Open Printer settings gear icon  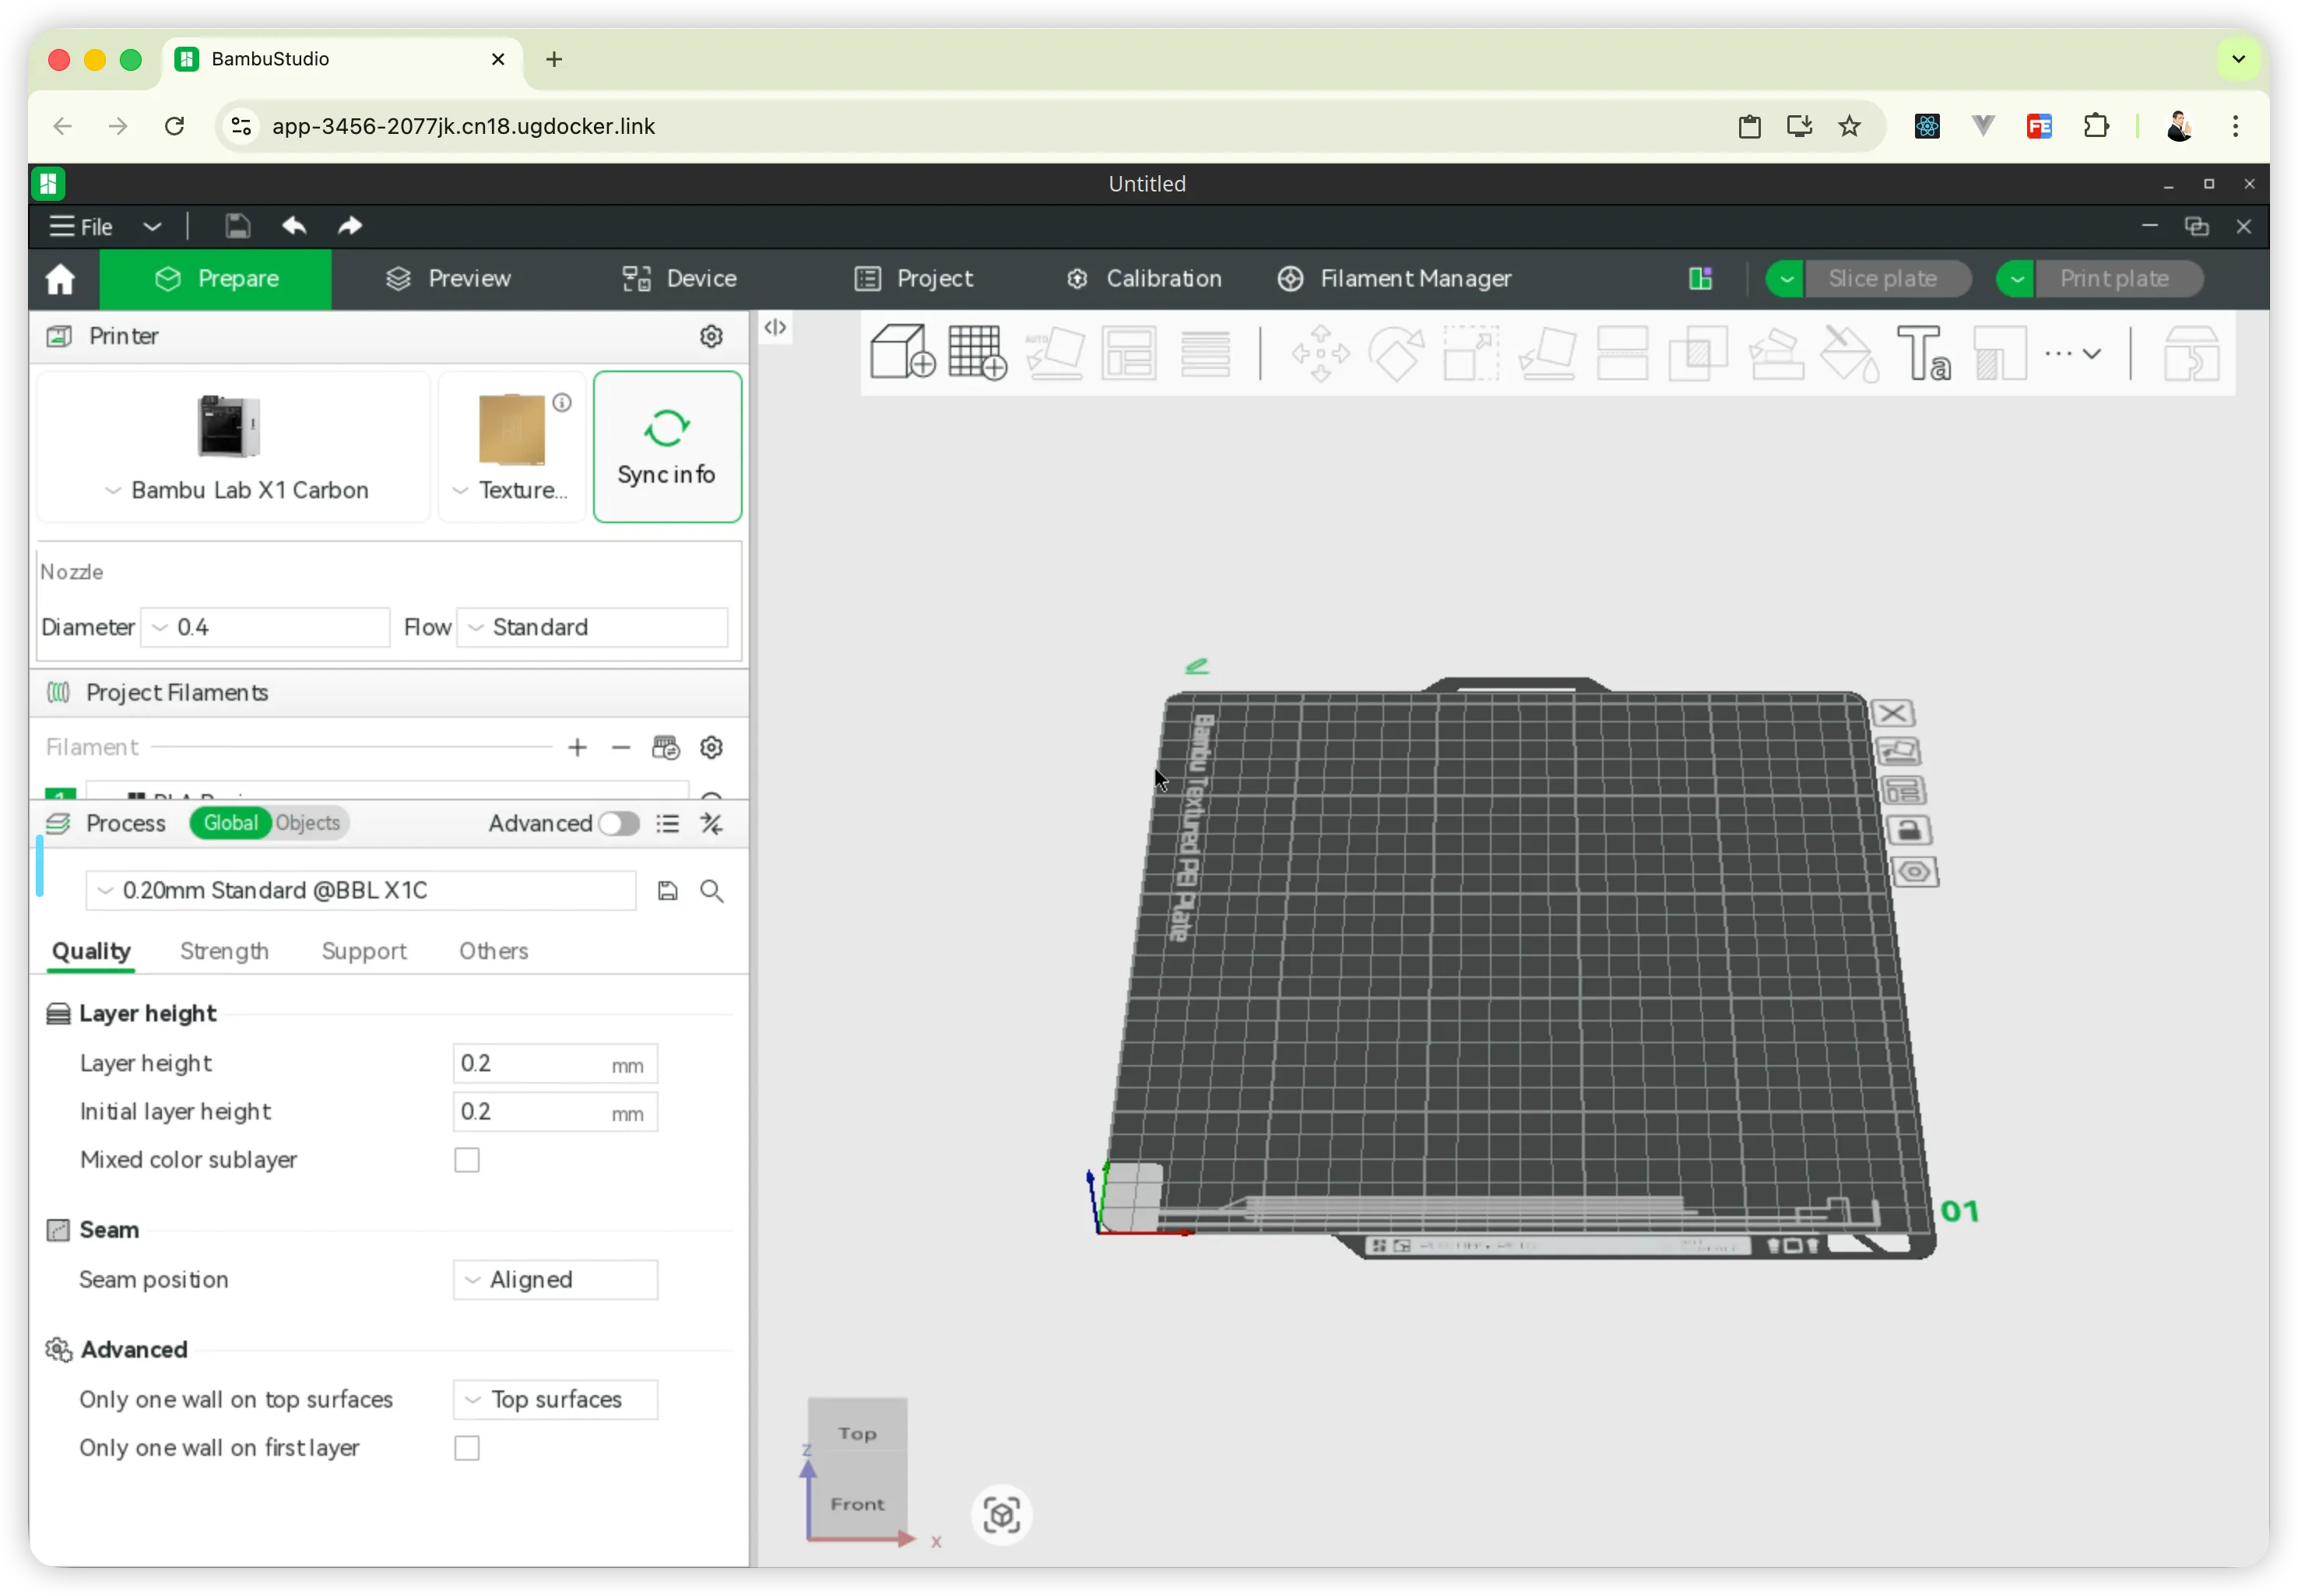click(x=711, y=336)
